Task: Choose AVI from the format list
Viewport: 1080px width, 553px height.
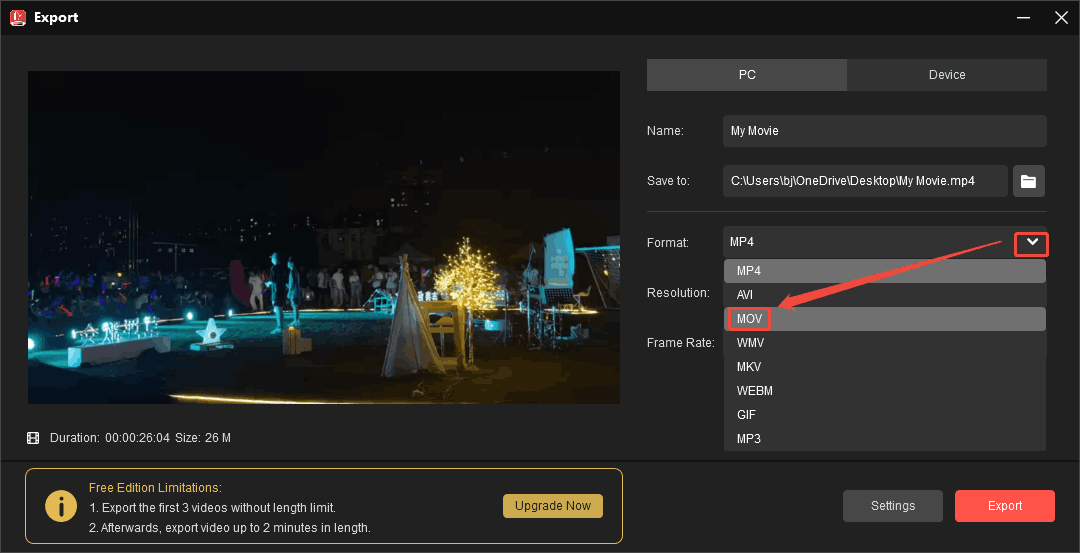Action: pyautogui.click(x=884, y=295)
